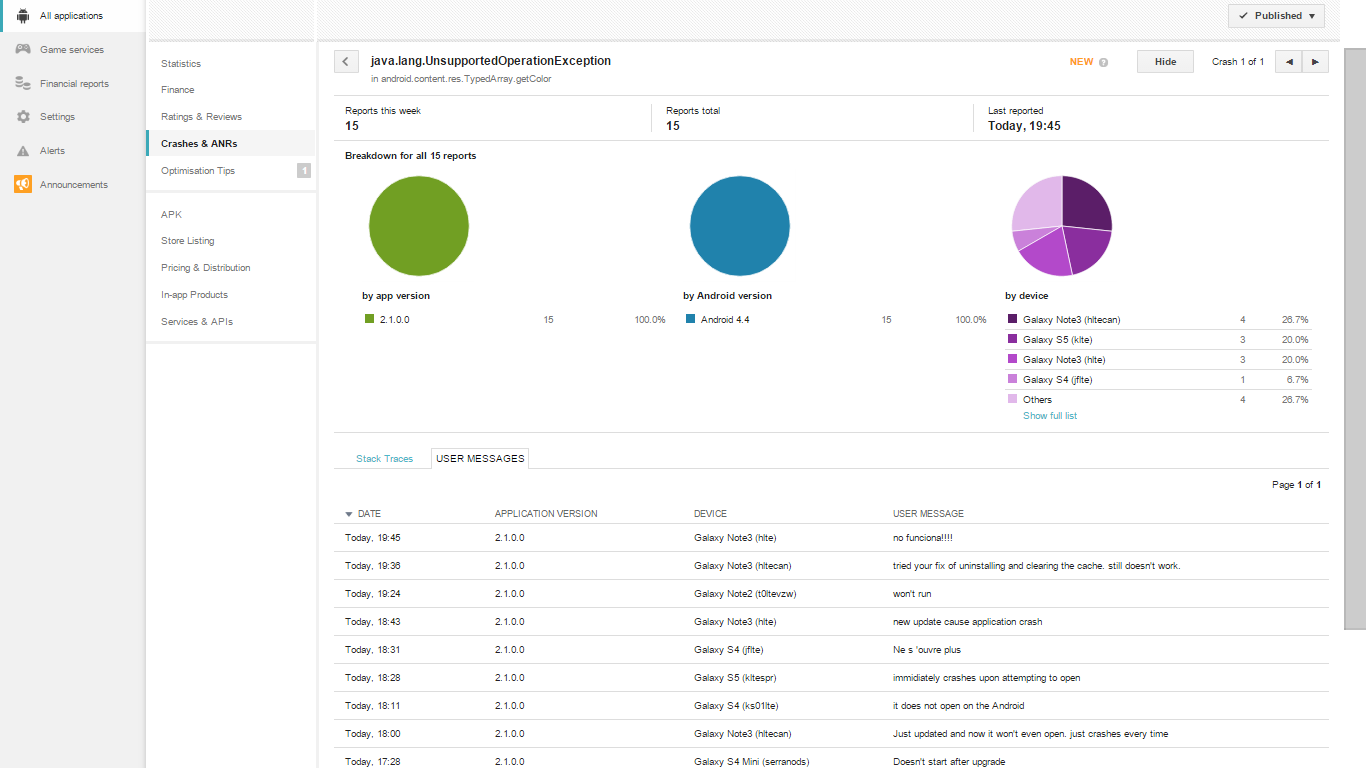This screenshot has width=1366, height=768.
Task: Click 'immidiately crashes upon attempting to open'
Action: click(x=987, y=678)
